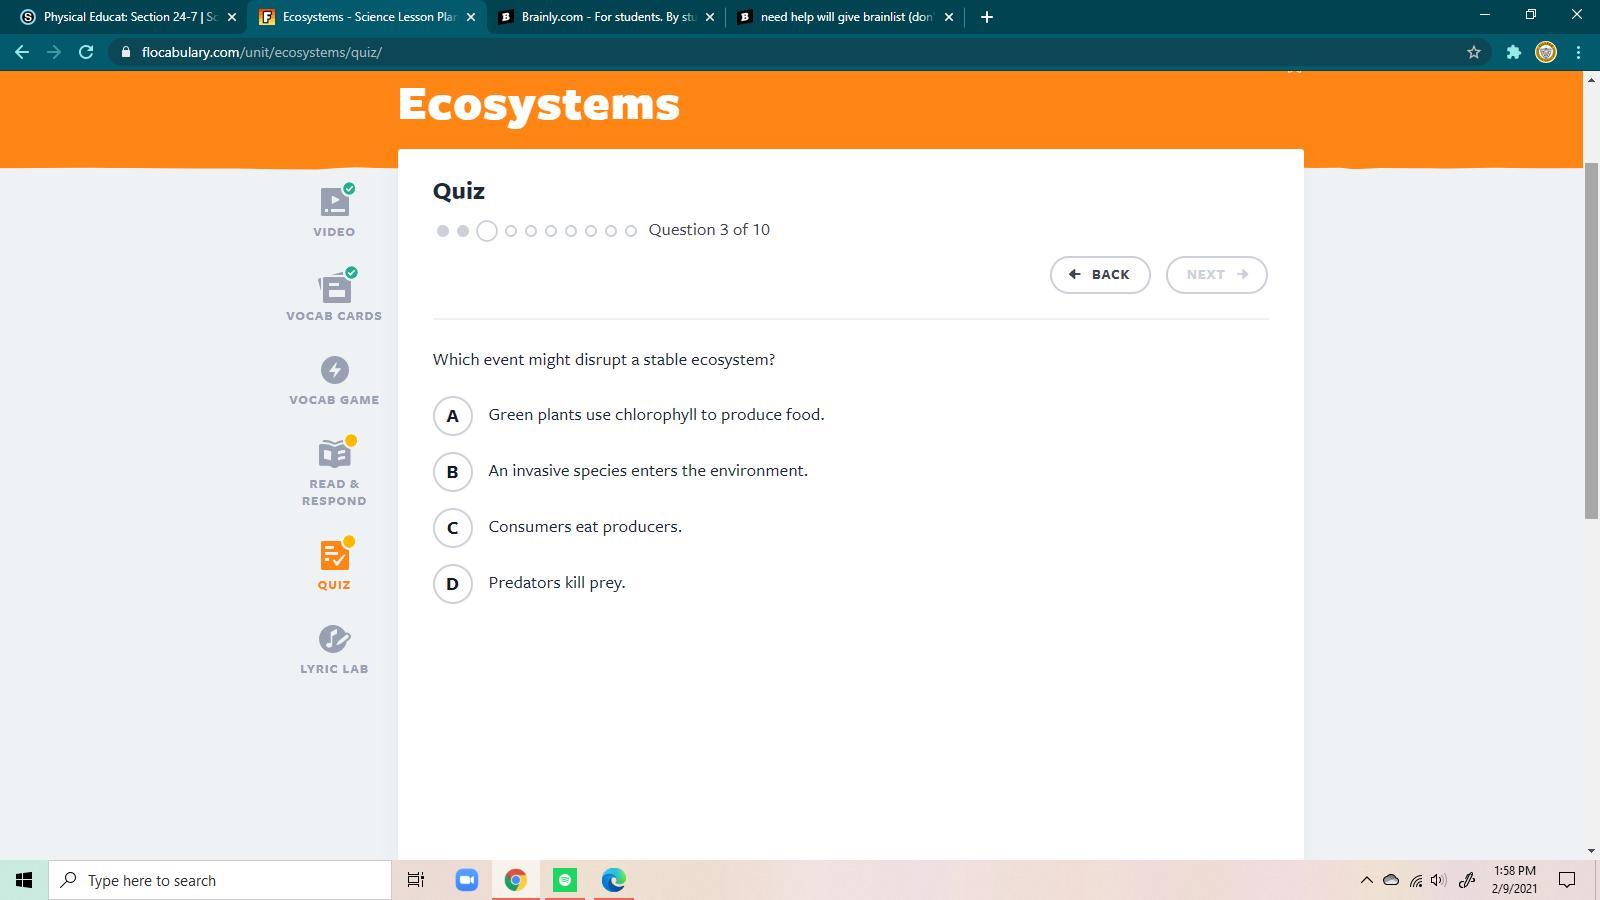Image resolution: width=1600 pixels, height=900 pixels.
Task: Close the Physical Education tab
Action: [x=232, y=17]
